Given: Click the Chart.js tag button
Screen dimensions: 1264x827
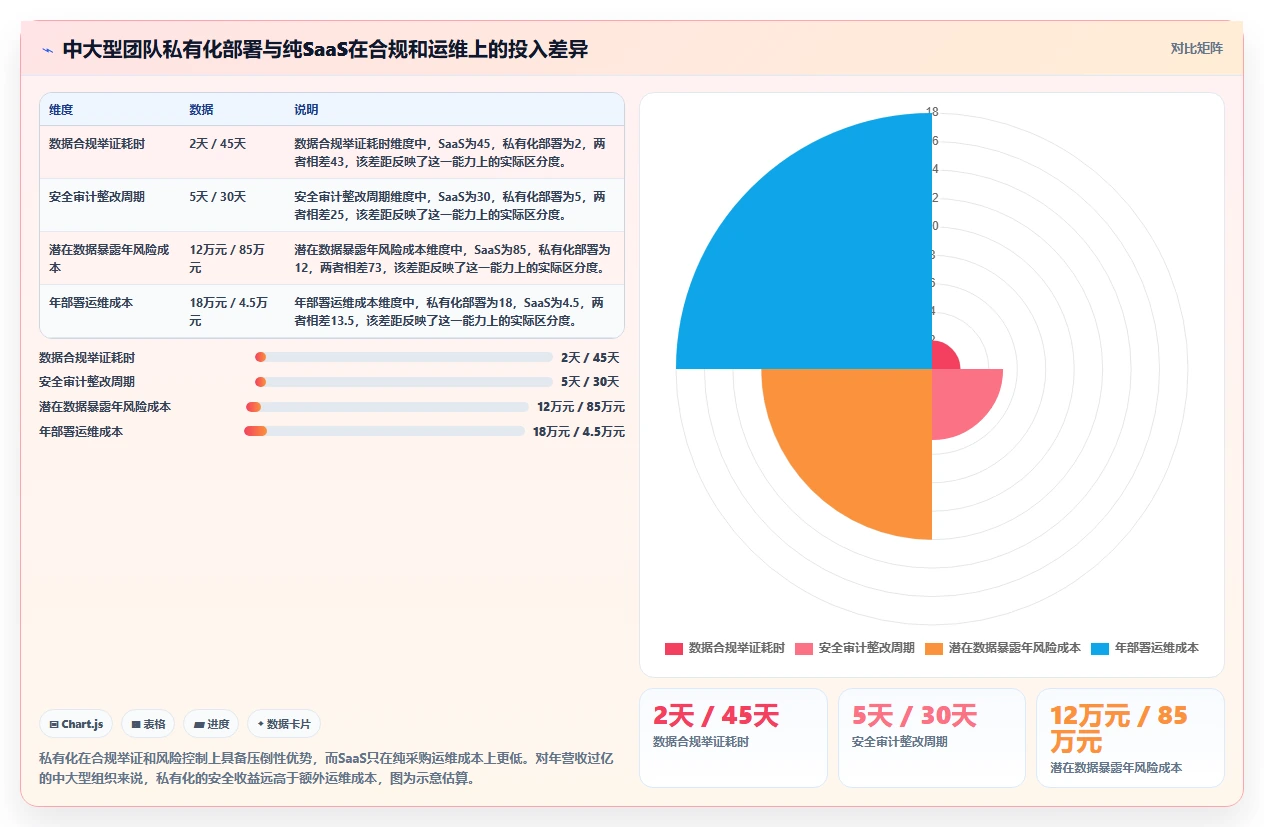Looking at the screenshot, I should pos(76,724).
